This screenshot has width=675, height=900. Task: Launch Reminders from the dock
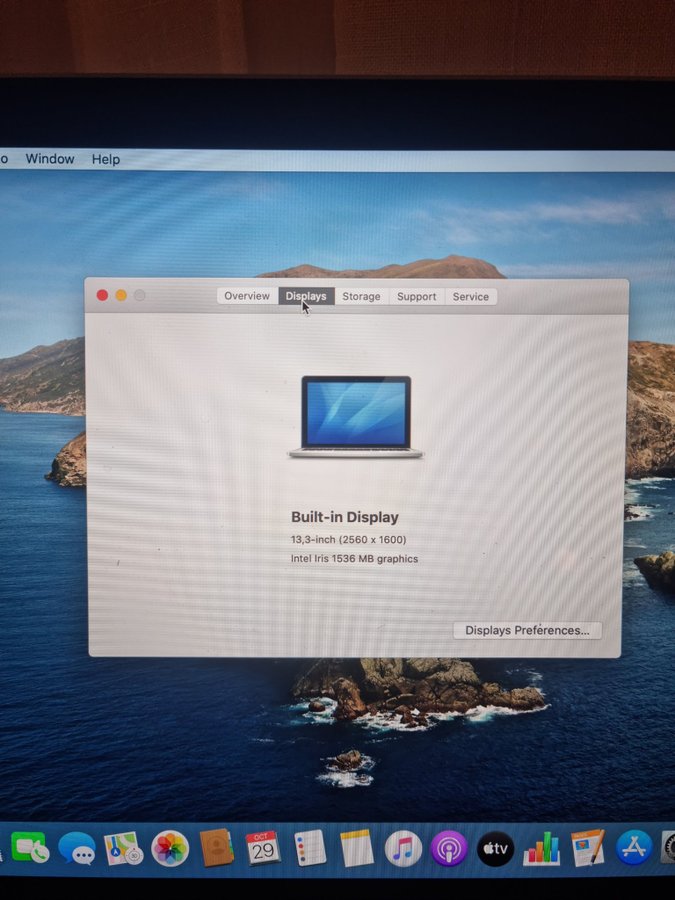tap(310, 848)
